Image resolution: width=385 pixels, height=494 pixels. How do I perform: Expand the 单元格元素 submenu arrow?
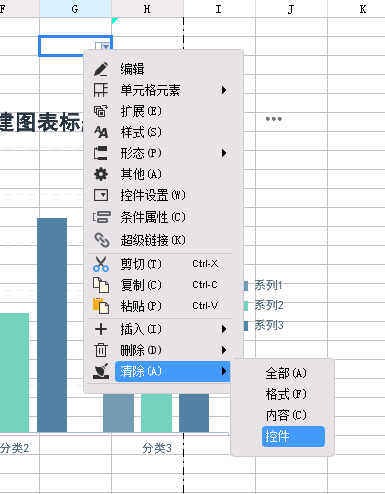(x=224, y=90)
